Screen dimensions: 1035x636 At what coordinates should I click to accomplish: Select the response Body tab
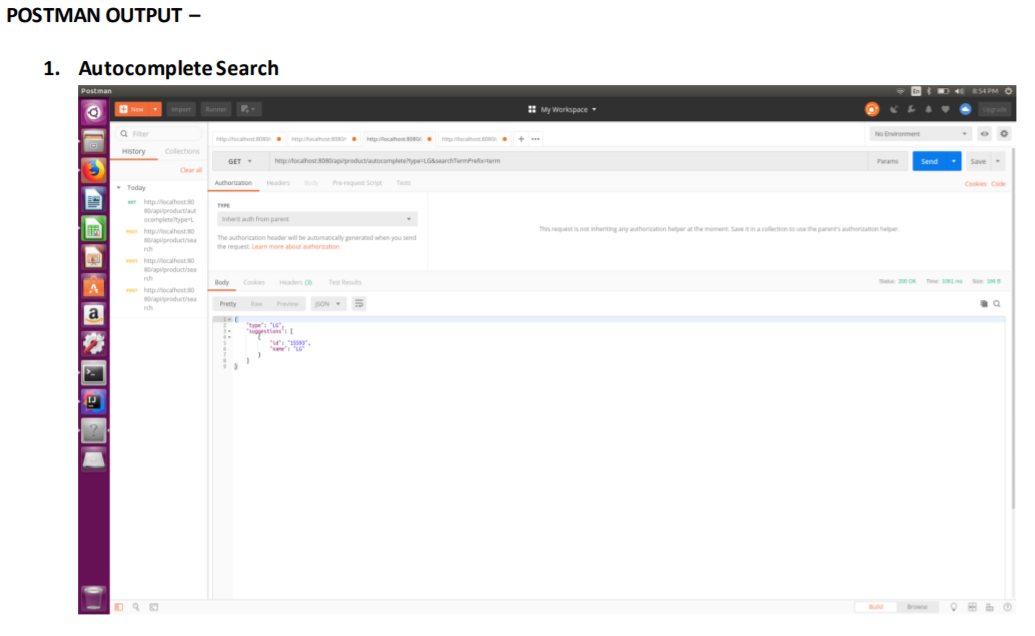pyautogui.click(x=222, y=282)
